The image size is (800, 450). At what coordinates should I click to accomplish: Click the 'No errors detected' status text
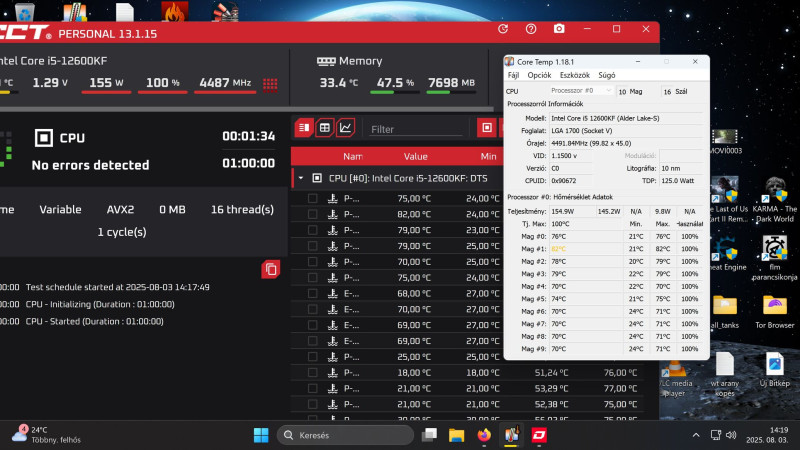[90, 165]
